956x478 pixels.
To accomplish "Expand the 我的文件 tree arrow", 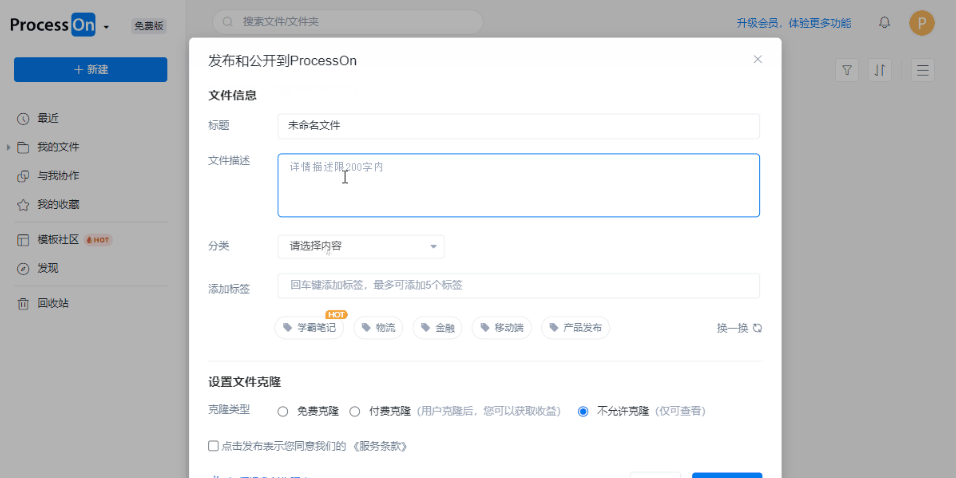I will [9, 148].
